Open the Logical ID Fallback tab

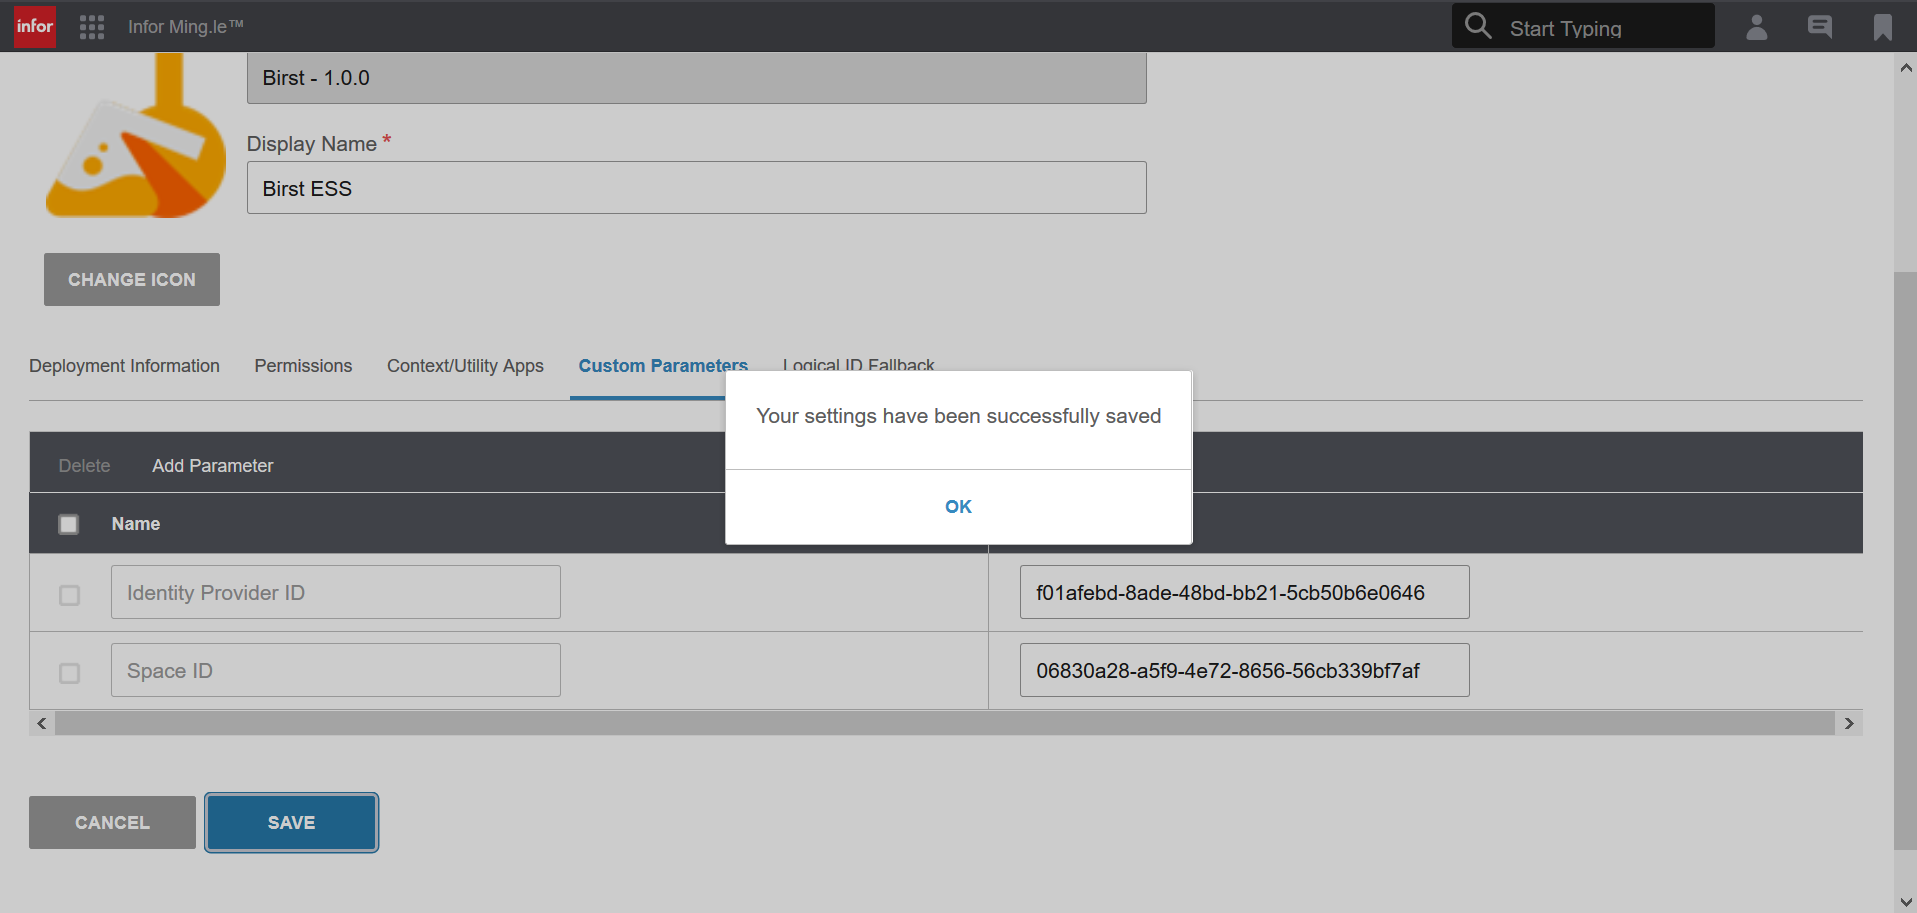point(859,365)
